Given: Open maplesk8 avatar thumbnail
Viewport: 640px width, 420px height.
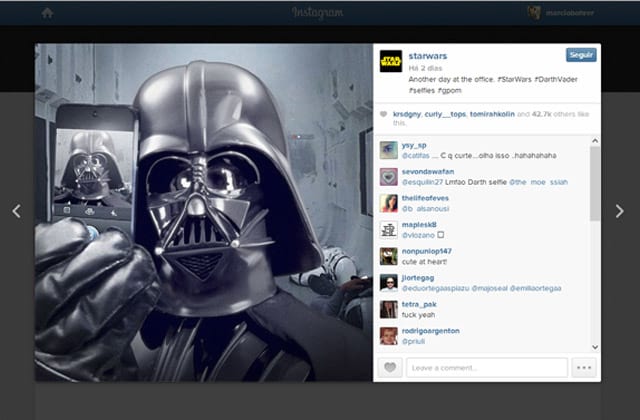Looking at the screenshot, I should tap(389, 230).
